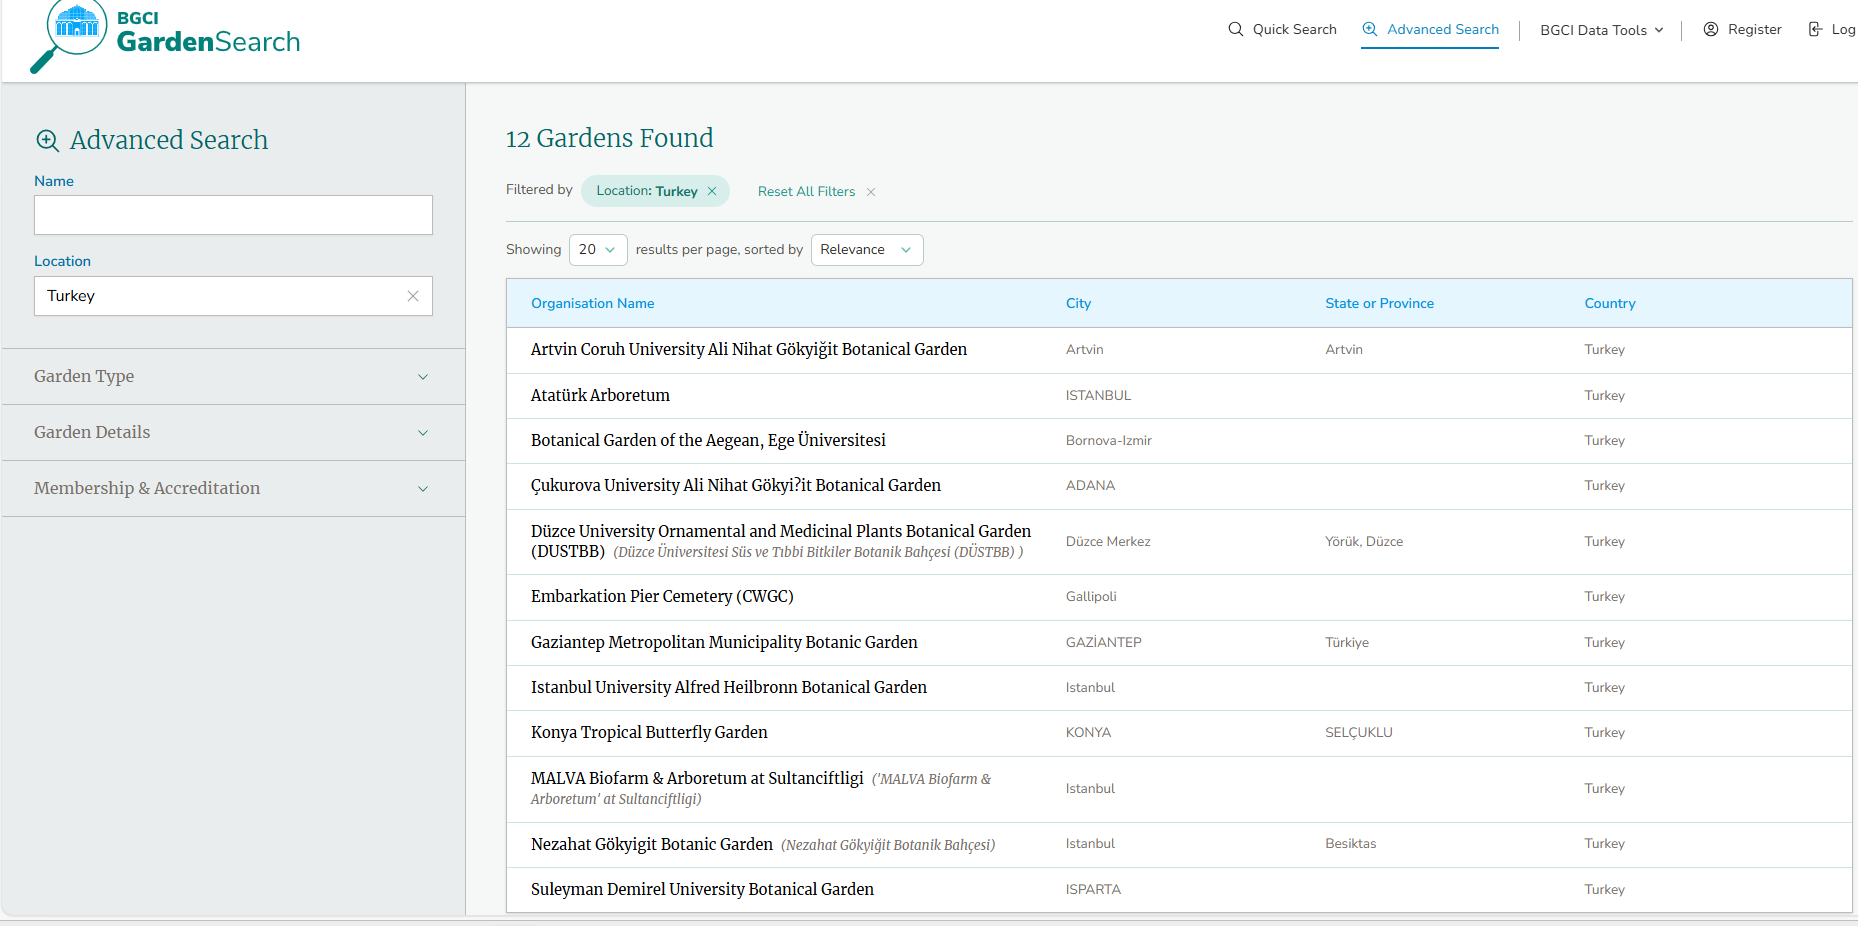Screen dimensions: 1858x926
Task: Clear the Location field with the X icon
Action: (x=413, y=296)
